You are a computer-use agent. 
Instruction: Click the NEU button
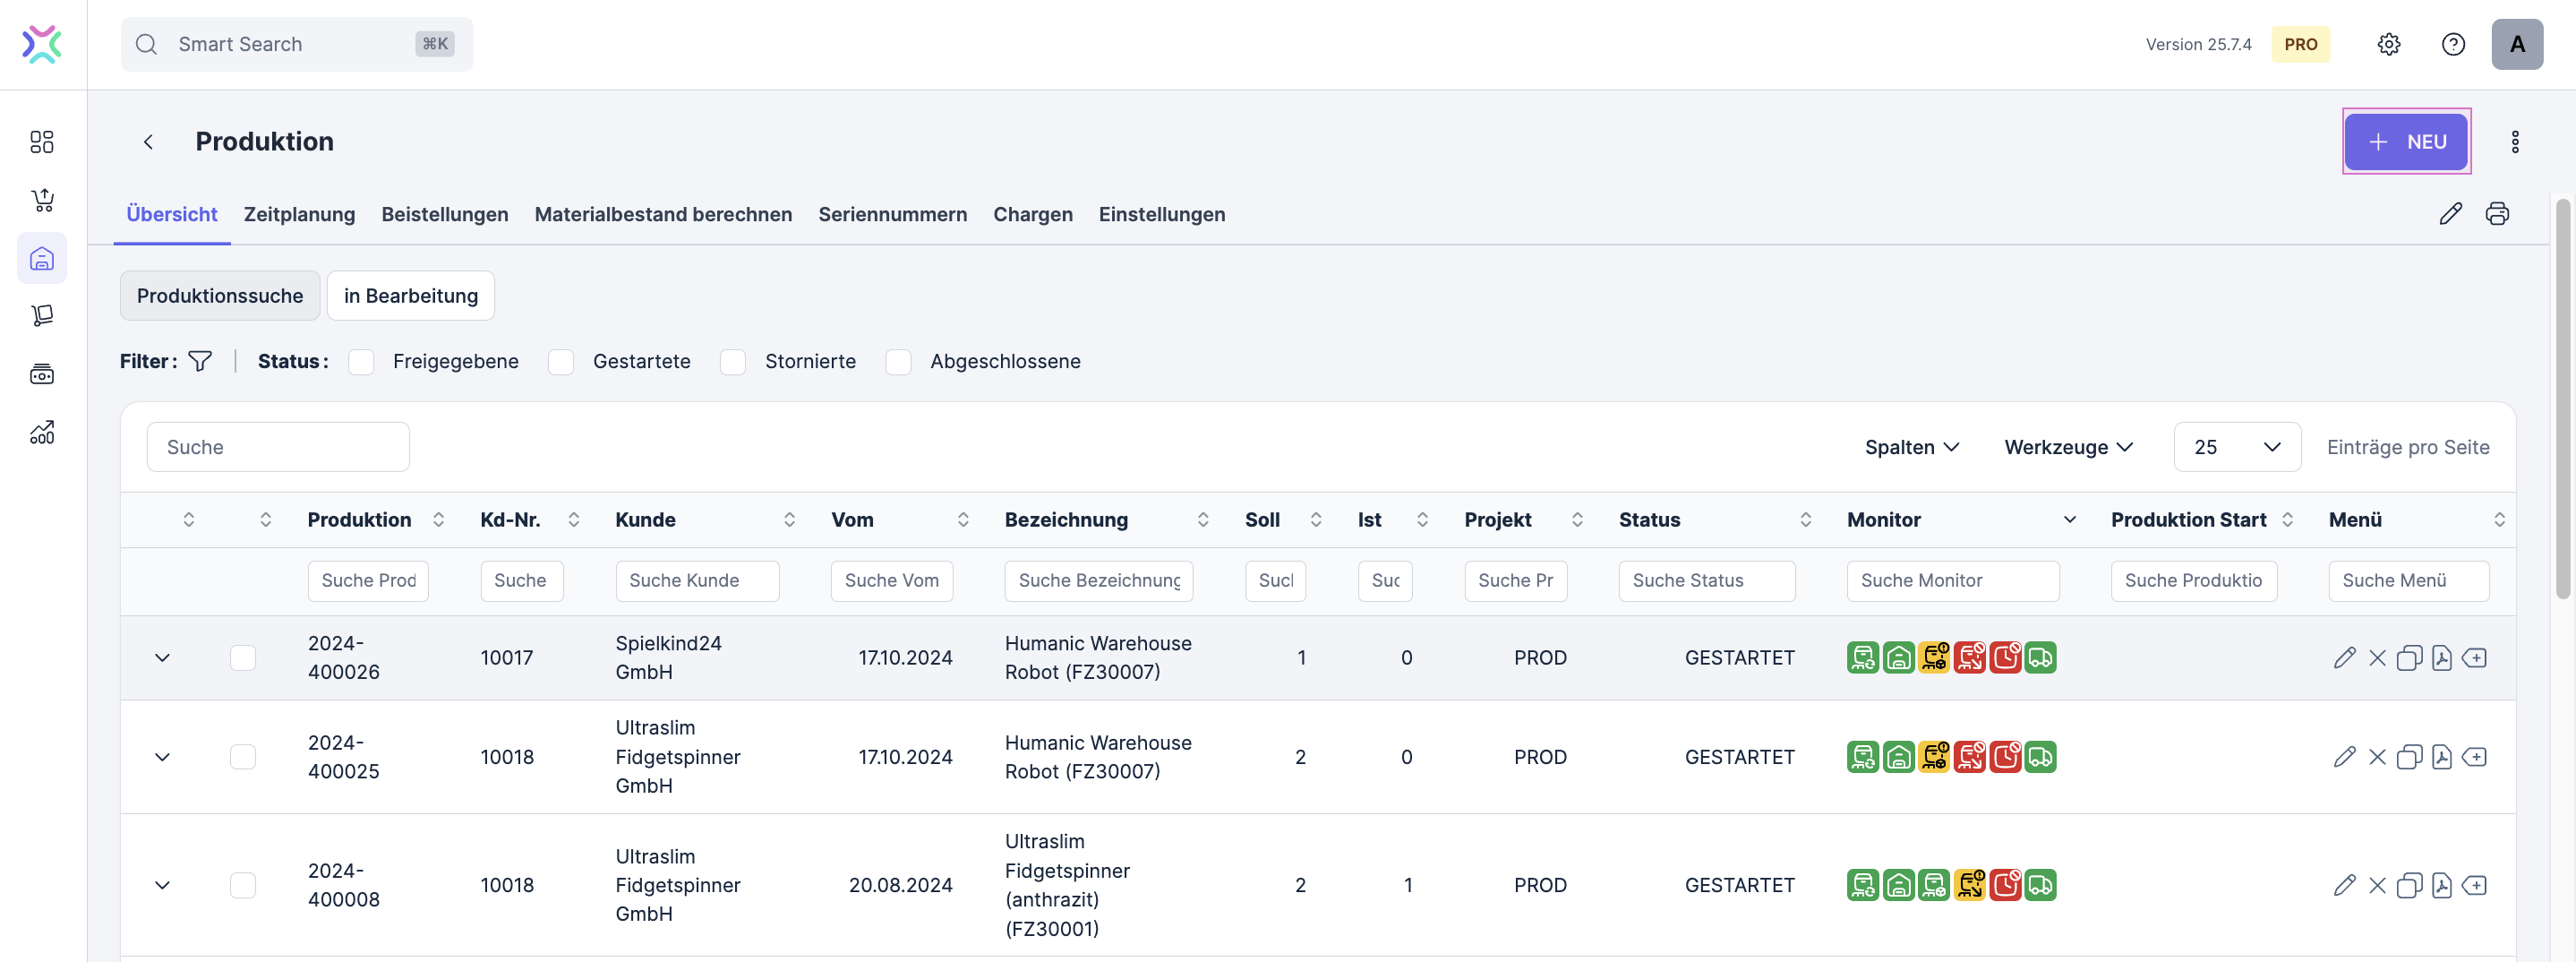(2405, 142)
